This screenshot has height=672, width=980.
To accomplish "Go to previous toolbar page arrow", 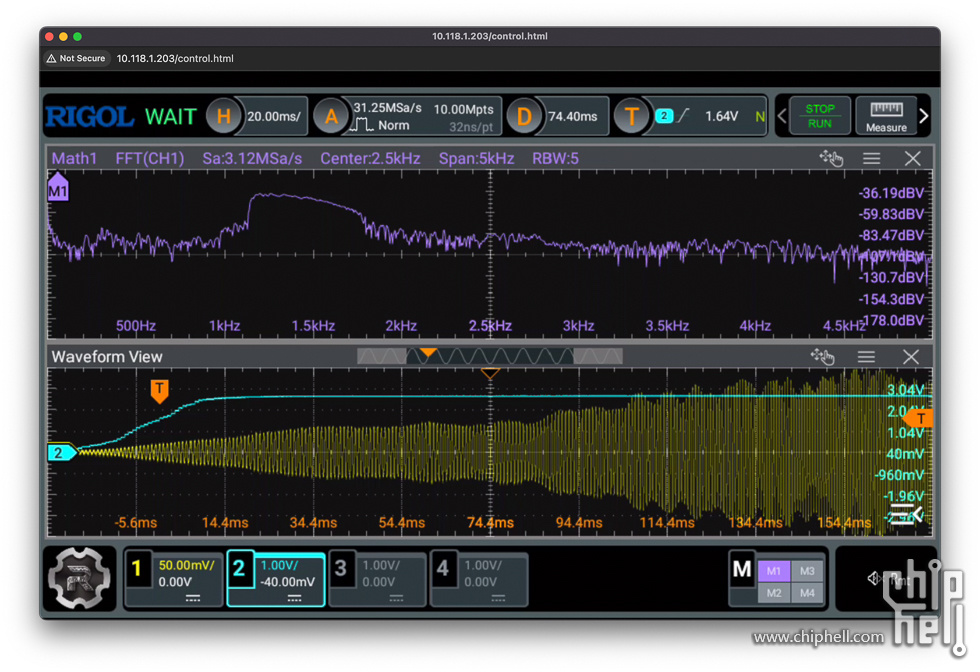I will click(x=781, y=116).
